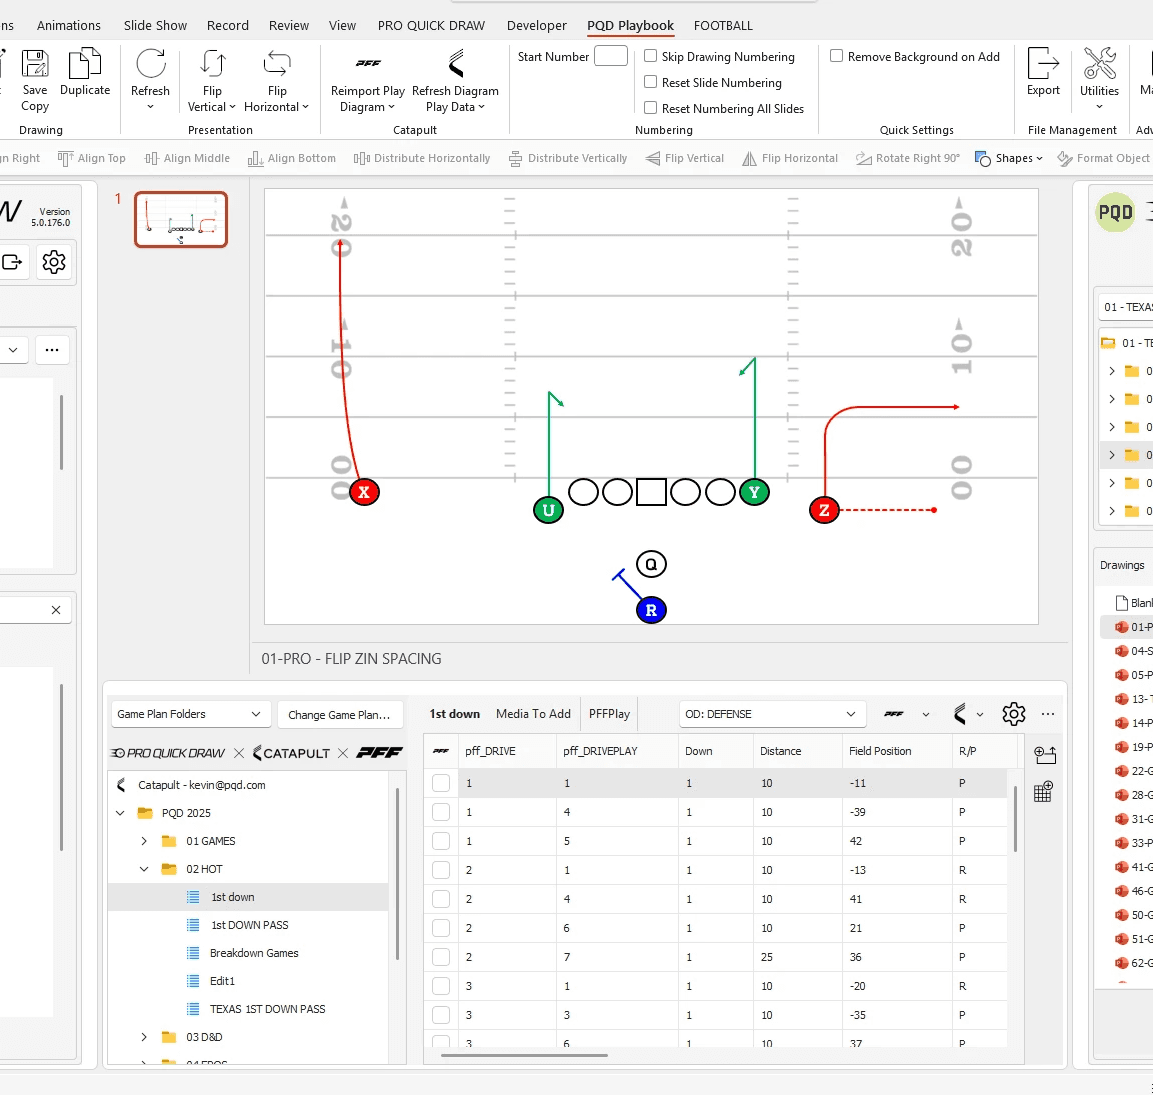Open the Shapes dropdown
Viewport: 1153px width, 1095px height.
click(1009, 158)
